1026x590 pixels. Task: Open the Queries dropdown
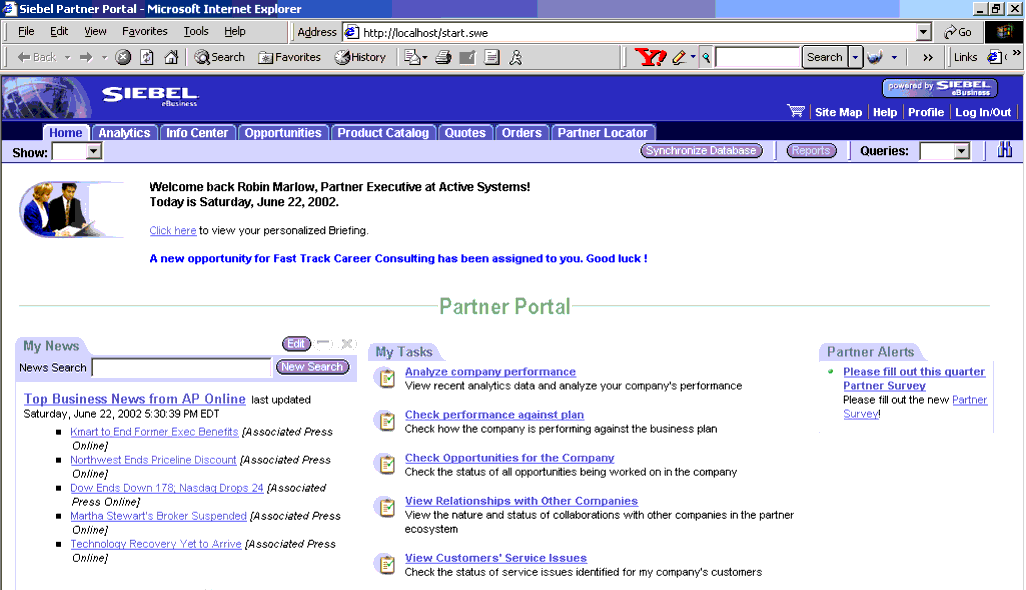coord(944,151)
